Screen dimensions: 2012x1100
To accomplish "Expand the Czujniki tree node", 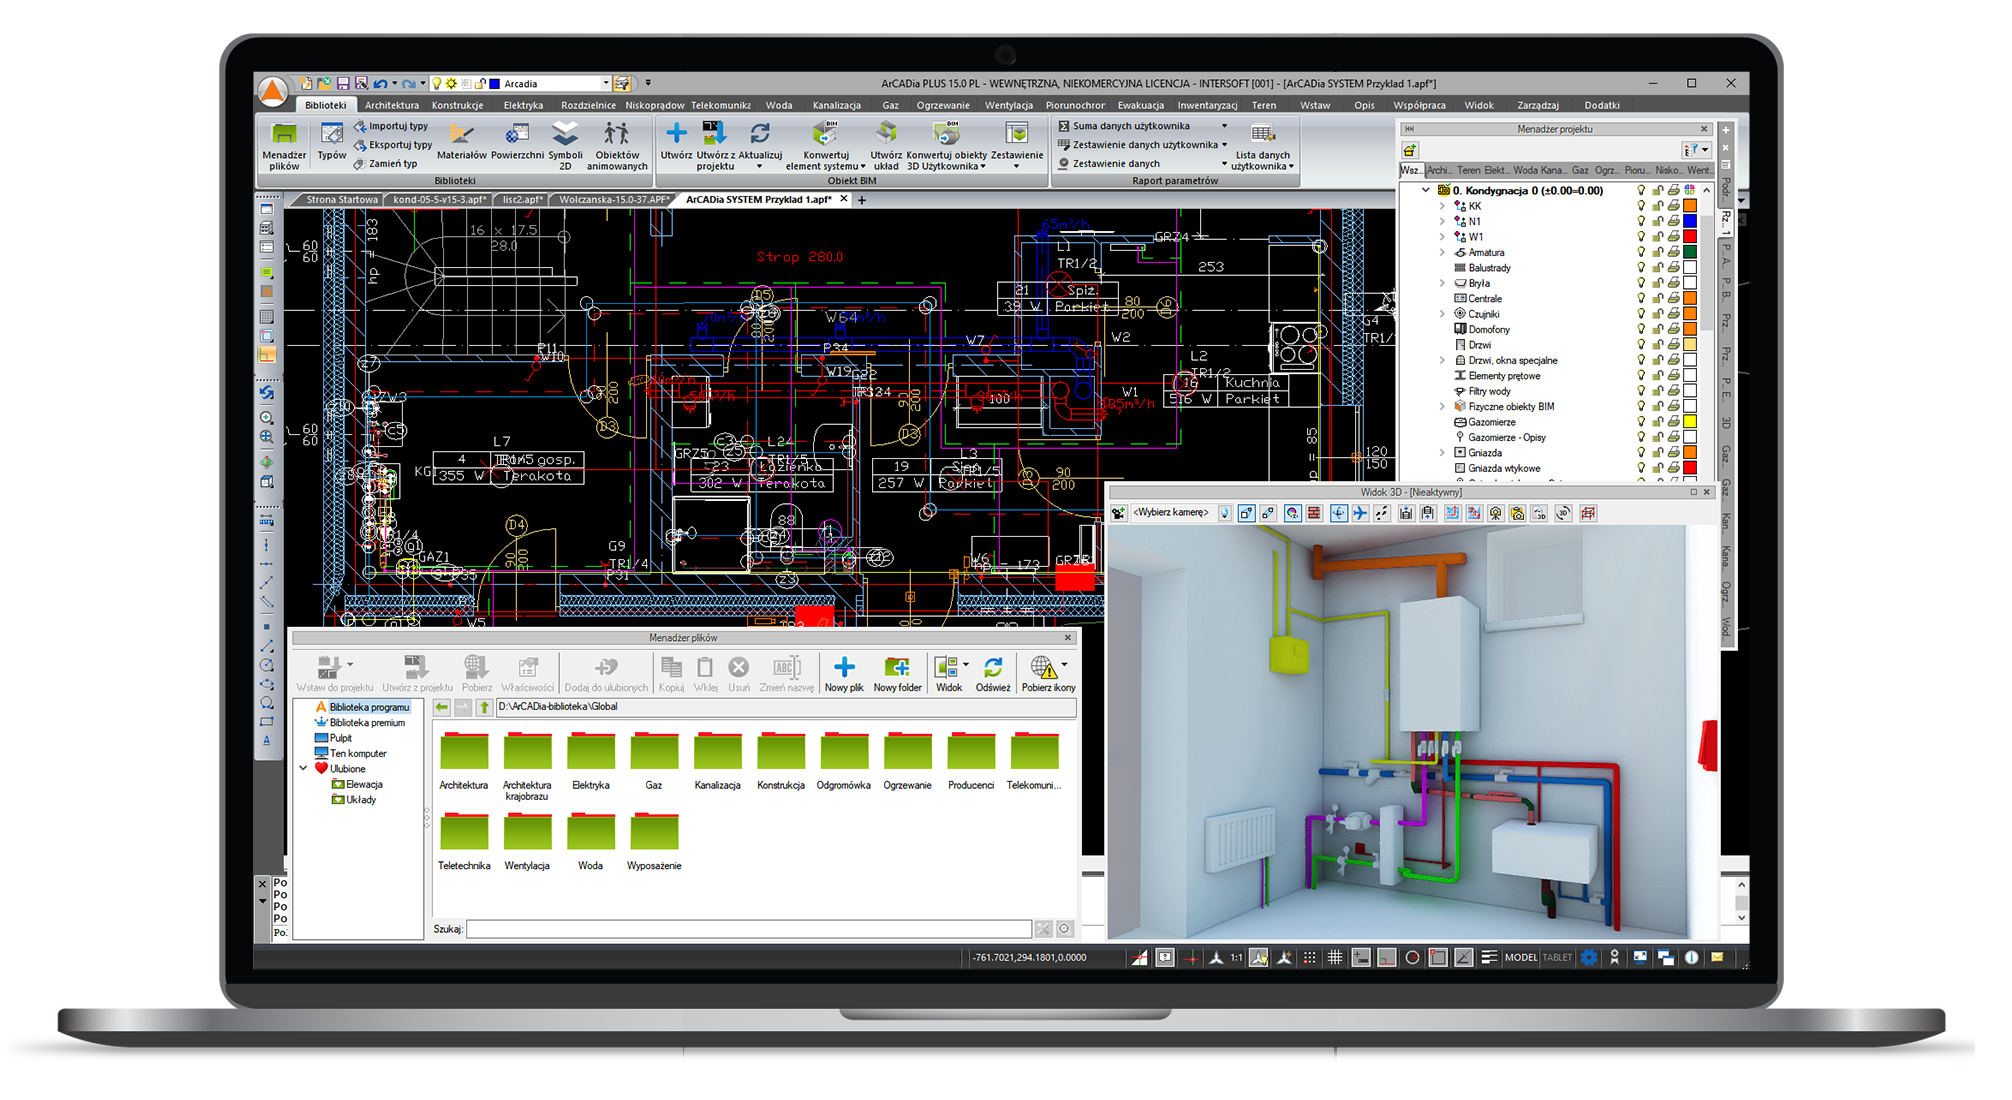I will click(1442, 314).
